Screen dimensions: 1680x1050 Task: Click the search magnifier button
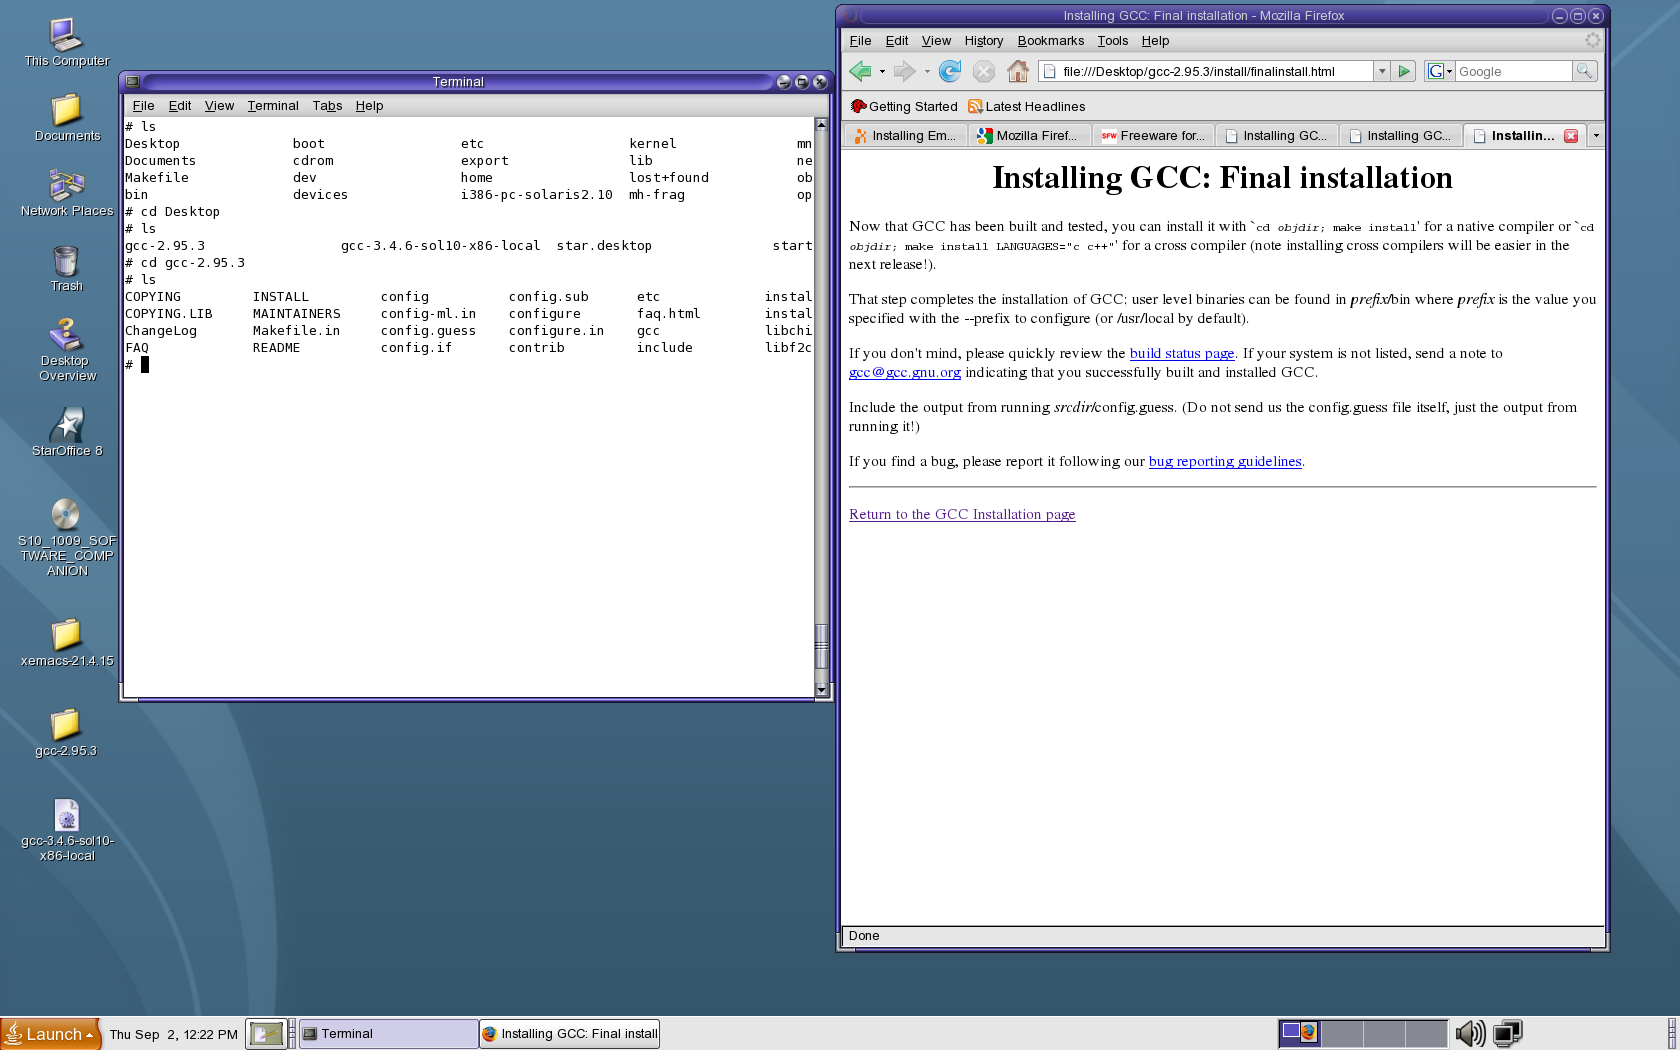(x=1584, y=71)
